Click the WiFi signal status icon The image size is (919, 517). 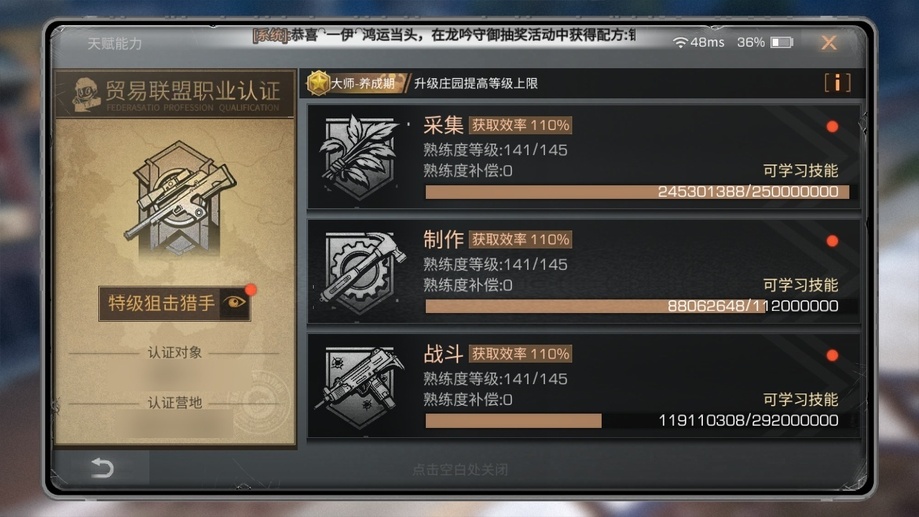(x=680, y=42)
